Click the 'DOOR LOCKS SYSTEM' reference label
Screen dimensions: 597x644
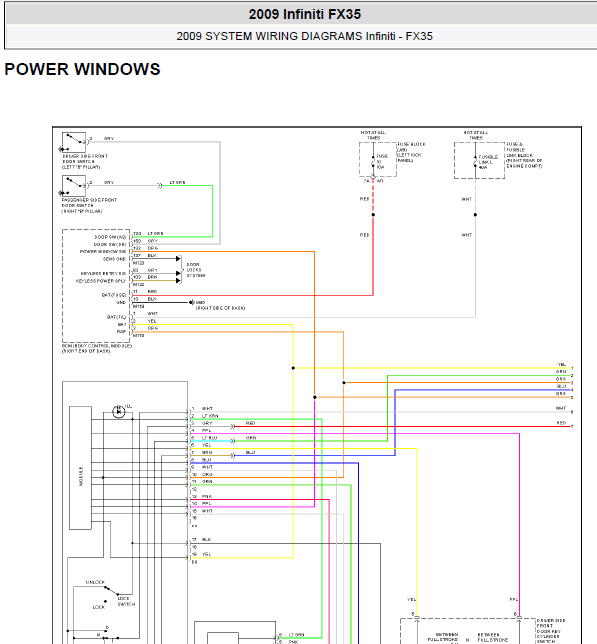tap(195, 270)
